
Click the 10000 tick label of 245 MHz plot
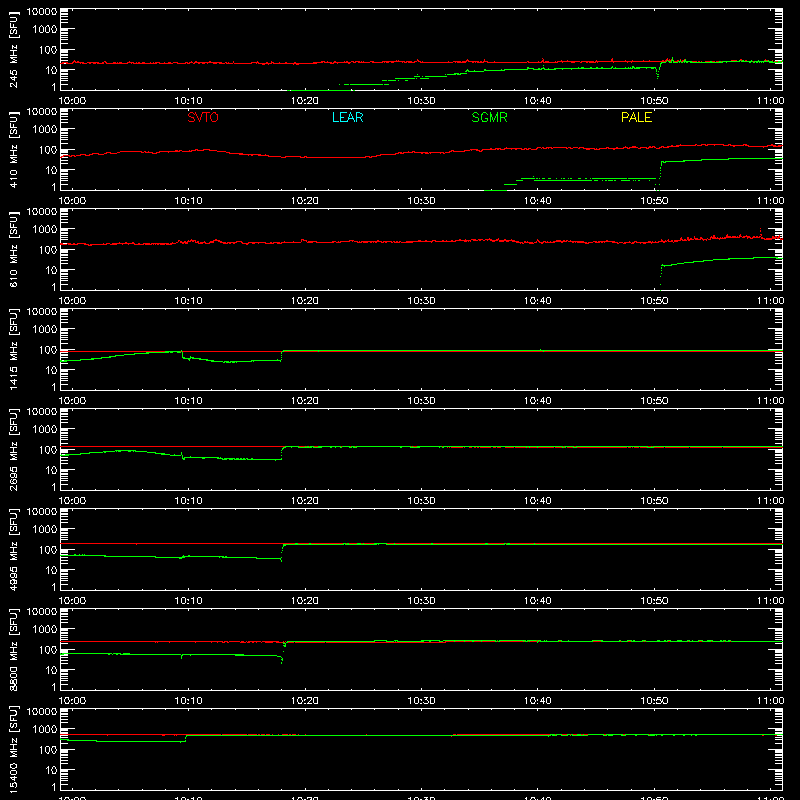[42, 12]
